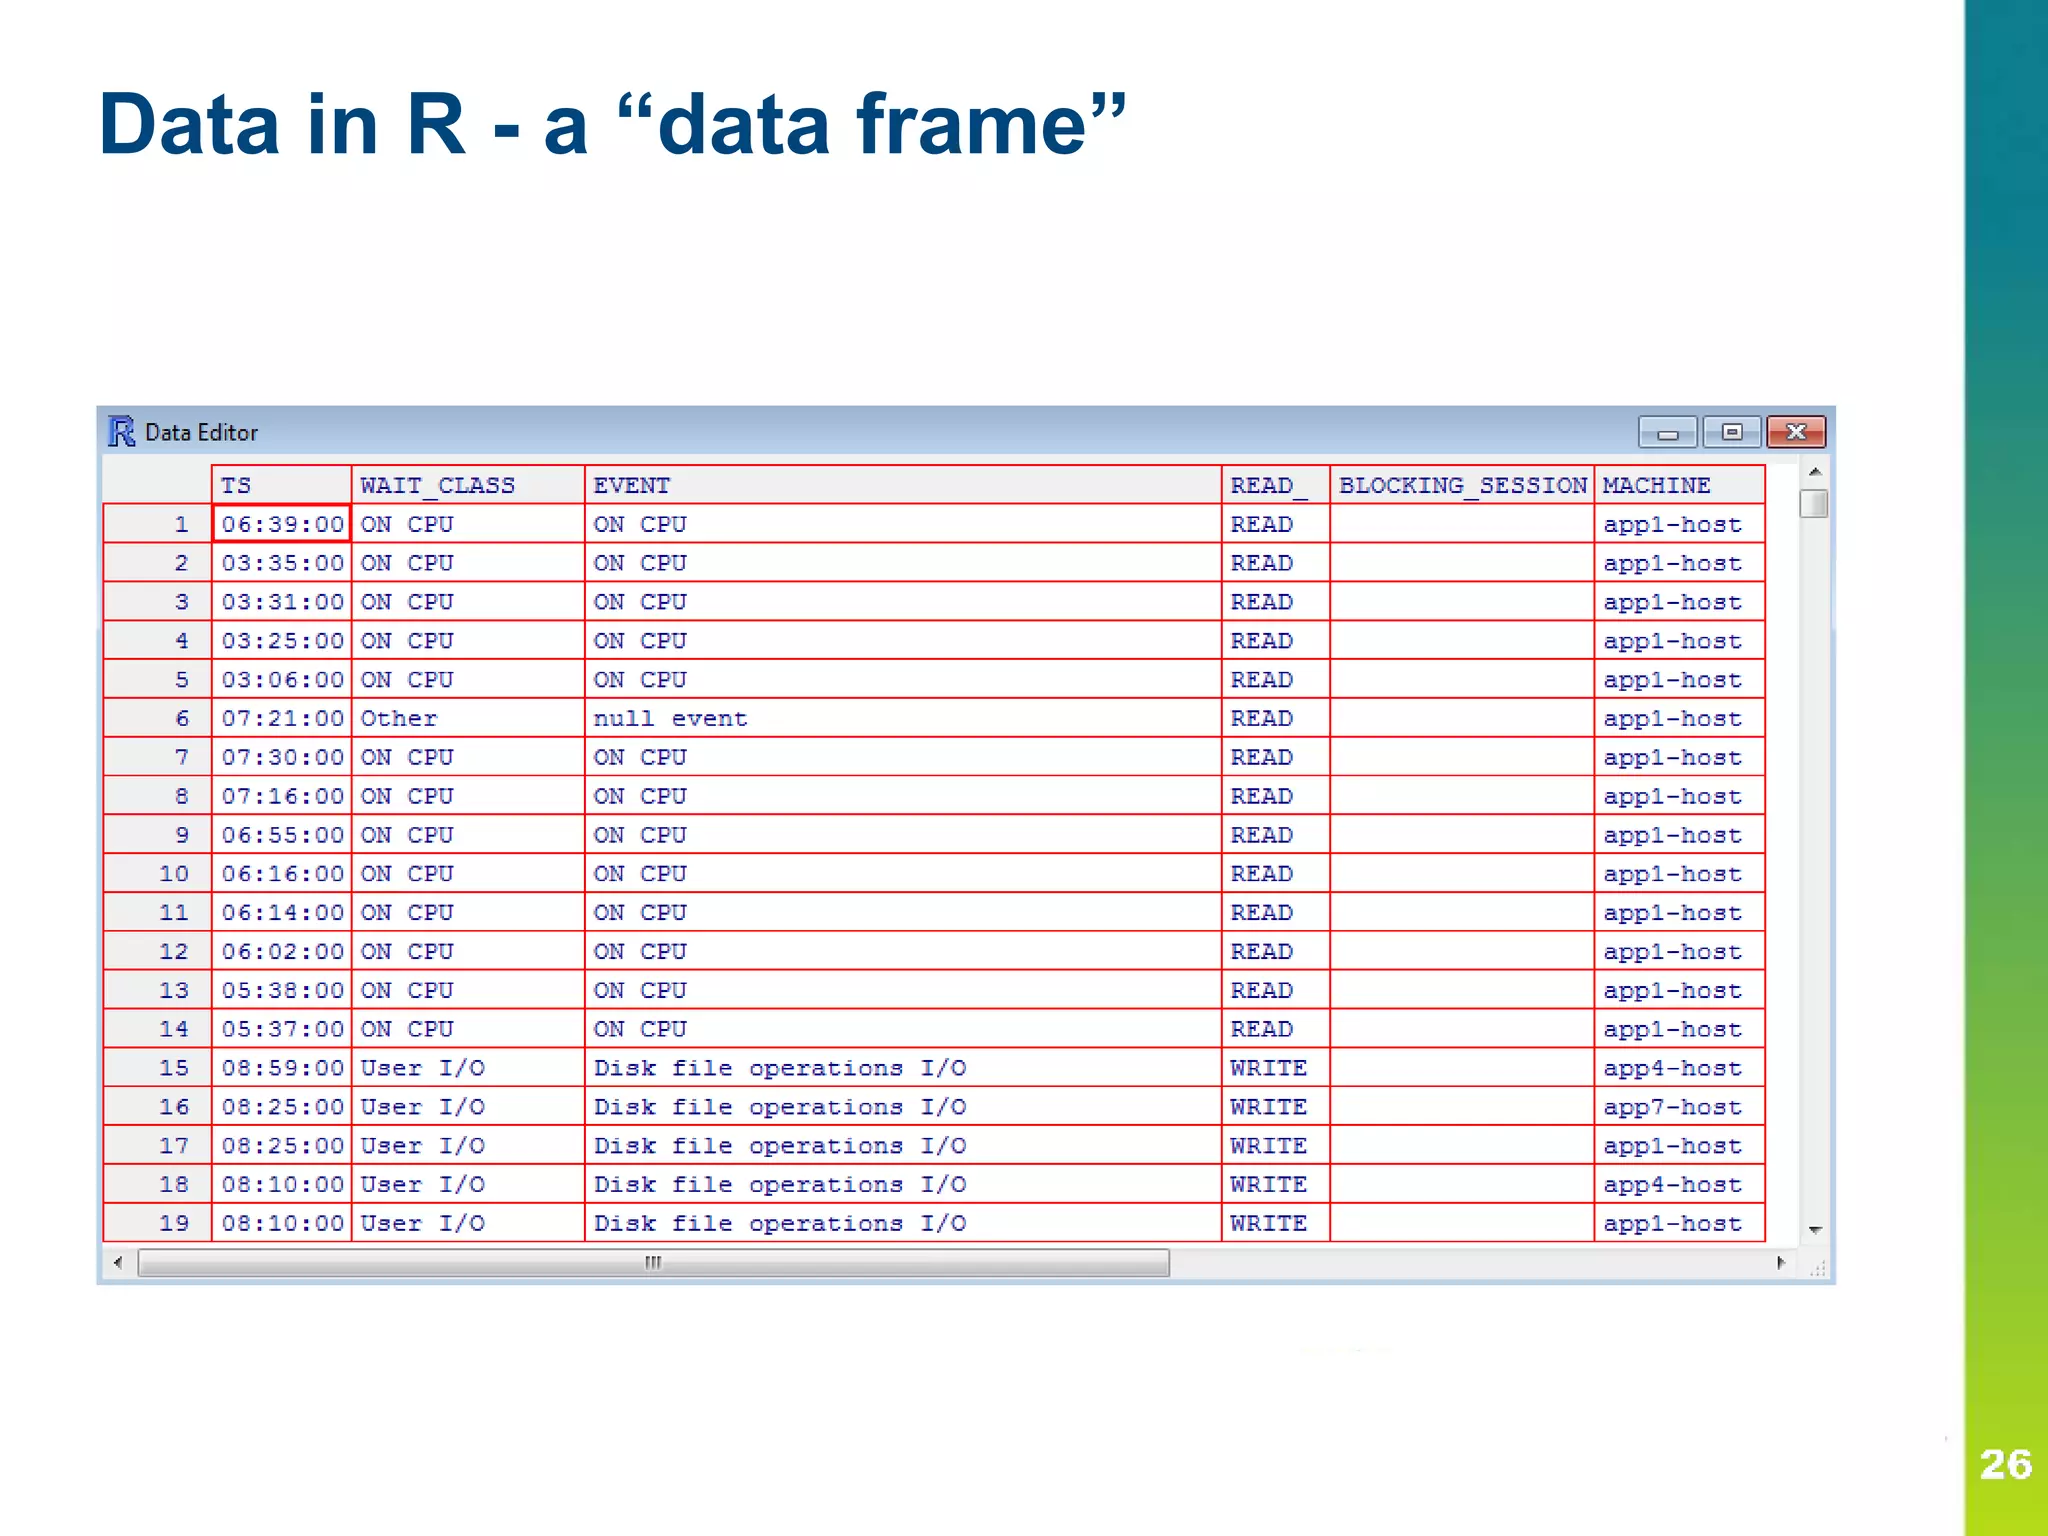This screenshot has height=1536, width=2048.
Task: Click the TS cell 03:06:00
Action: tap(281, 680)
